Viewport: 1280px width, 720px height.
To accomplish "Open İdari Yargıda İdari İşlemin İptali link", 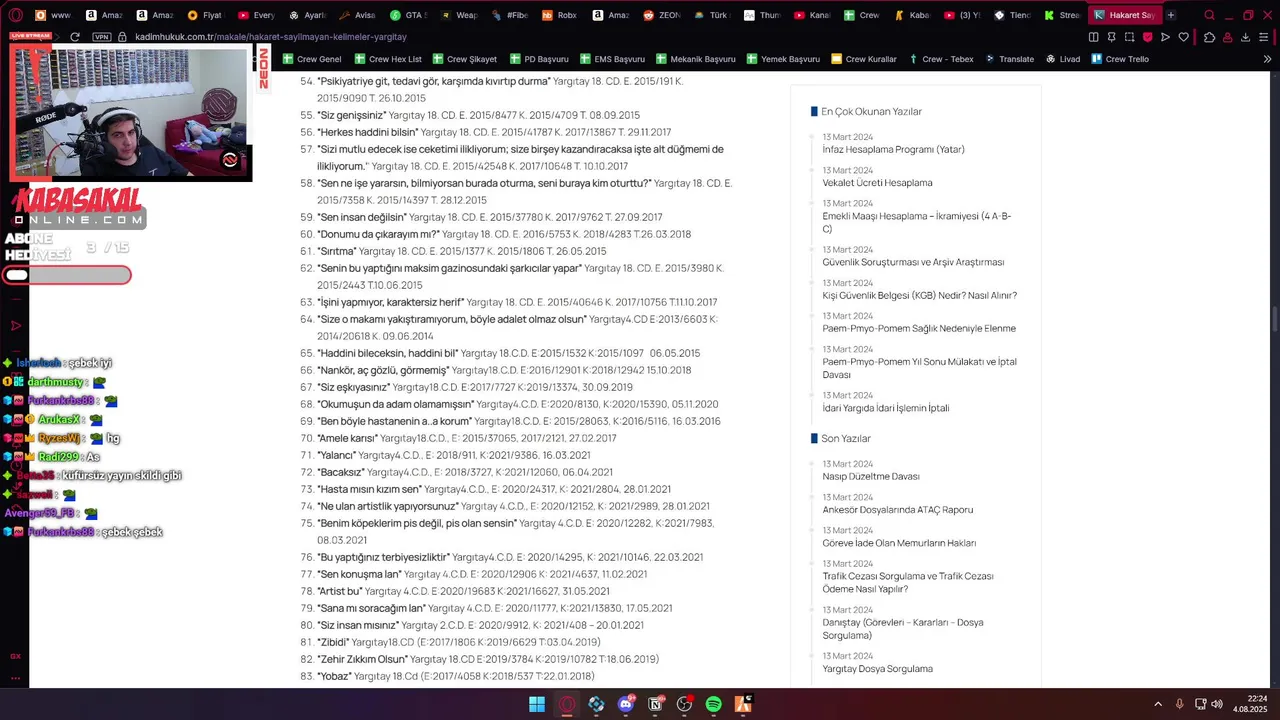I will click(x=885, y=407).
